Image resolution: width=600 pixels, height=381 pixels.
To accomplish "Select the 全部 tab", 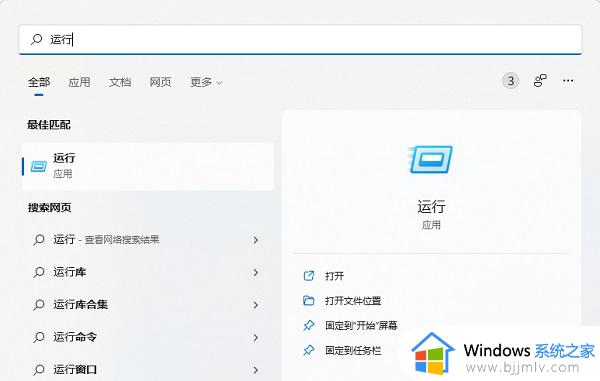I will [x=39, y=82].
